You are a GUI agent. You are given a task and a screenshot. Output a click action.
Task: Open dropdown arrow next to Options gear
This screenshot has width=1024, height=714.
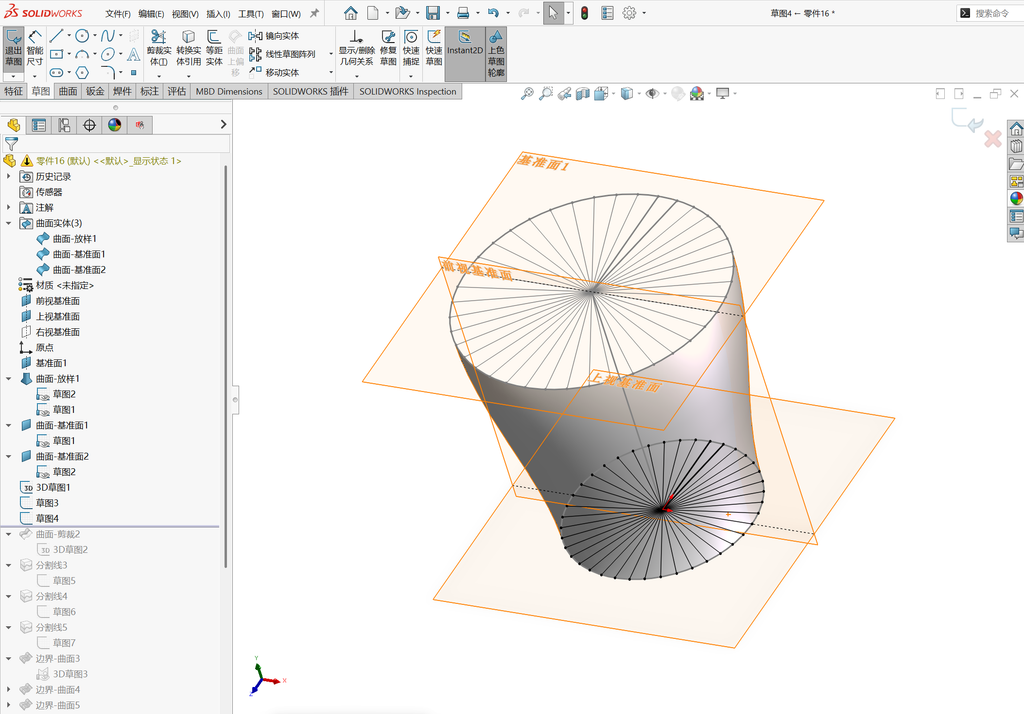[644, 13]
